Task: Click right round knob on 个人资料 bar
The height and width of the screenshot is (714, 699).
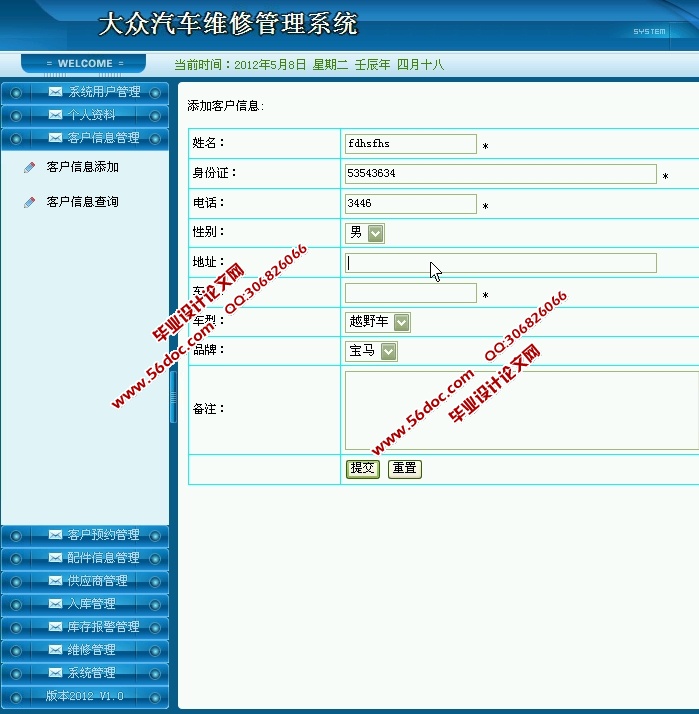Action: [x=155, y=116]
